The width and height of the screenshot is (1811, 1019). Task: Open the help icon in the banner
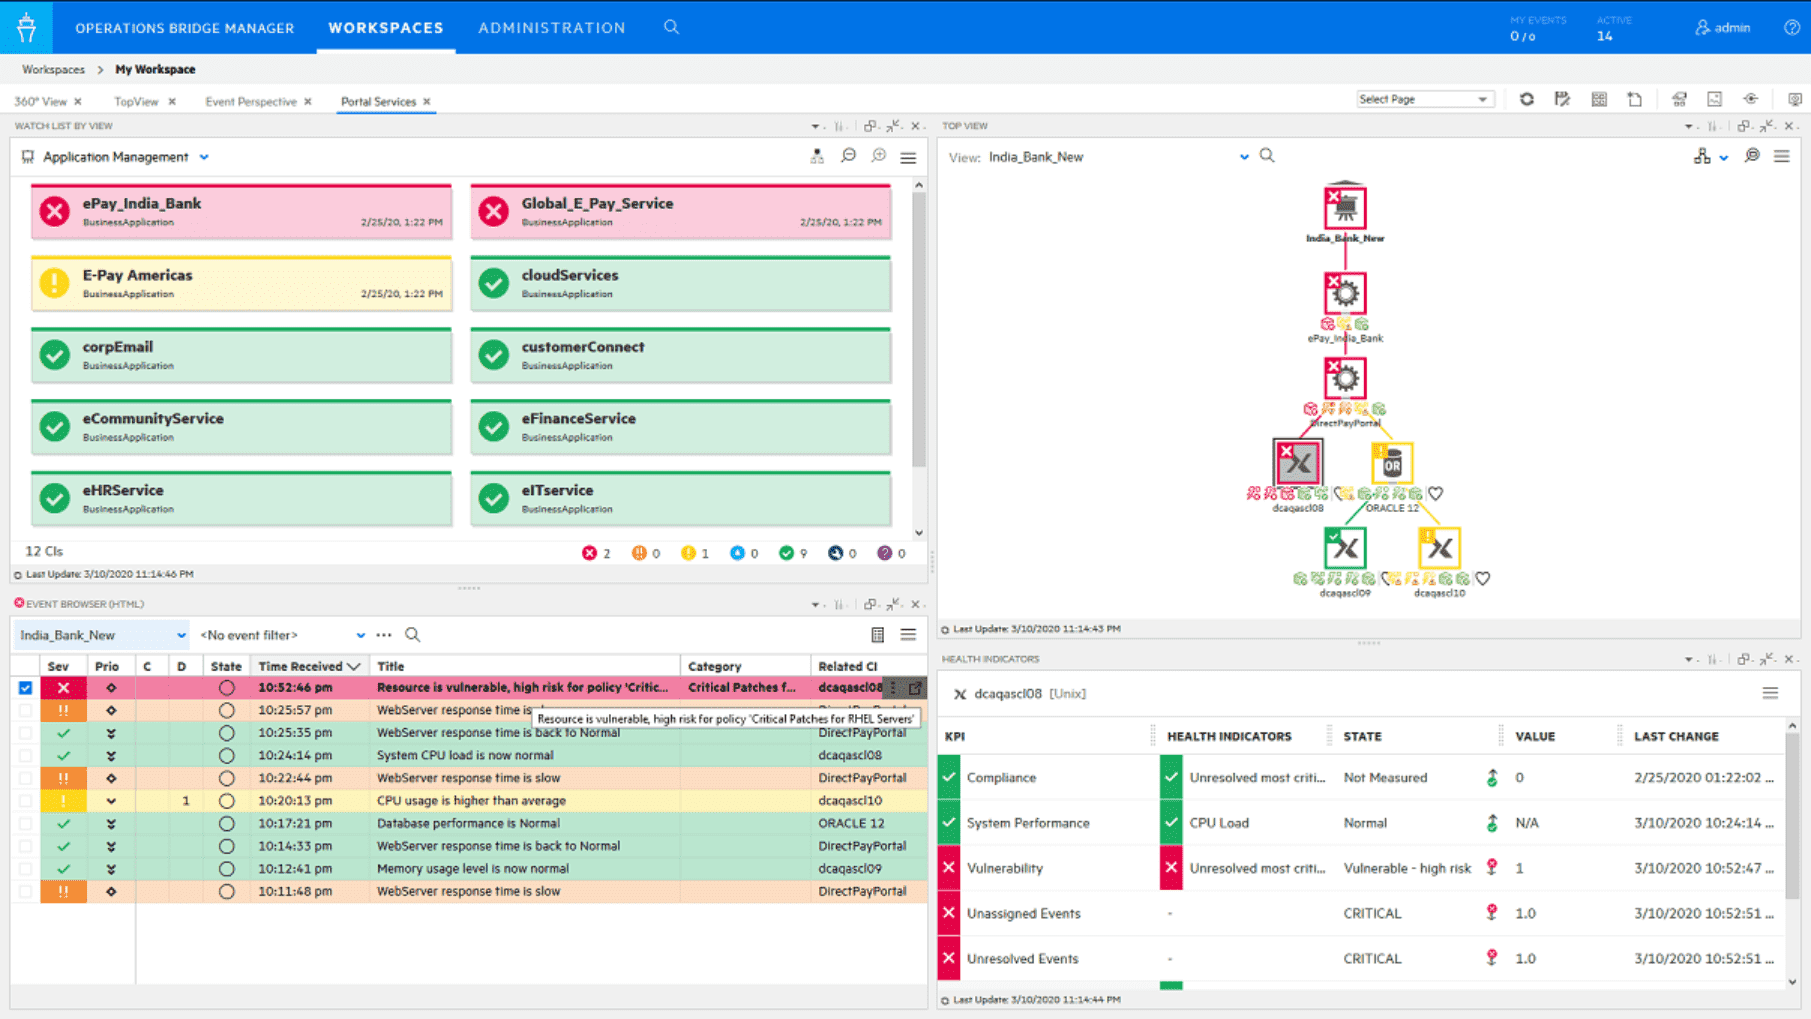(1793, 27)
